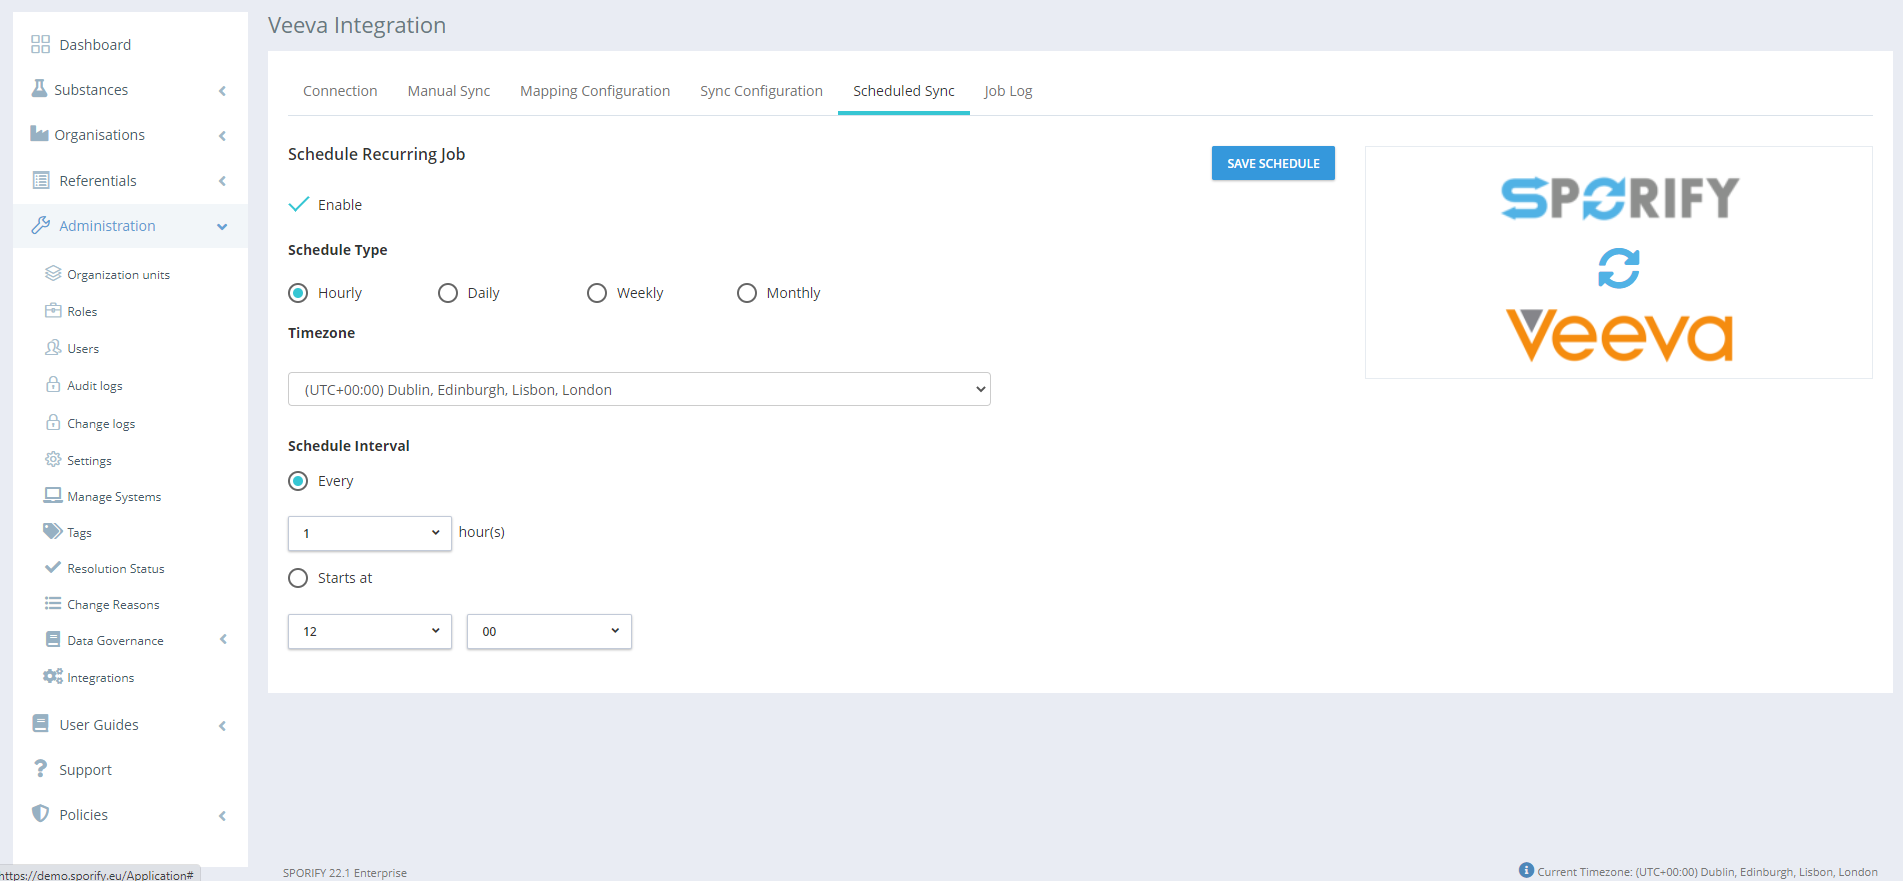The height and width of the screenshot is (881, 1903).
Task: Open the hour(s) interval dropdown
Action: pos(370,533)
